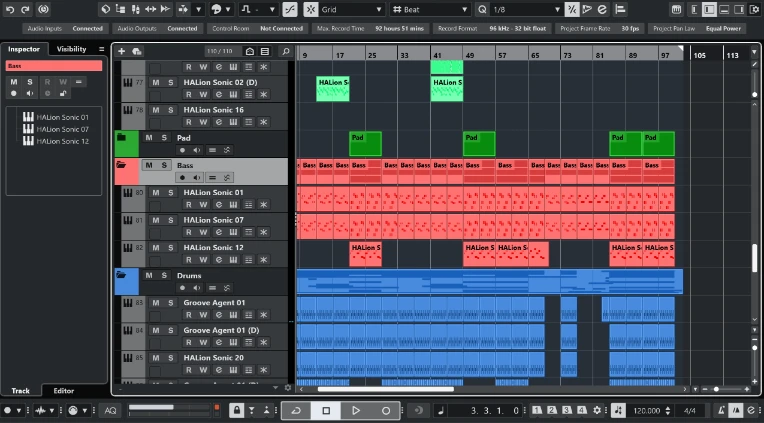Open the Editor tab in the inspector

pos(63,390)
